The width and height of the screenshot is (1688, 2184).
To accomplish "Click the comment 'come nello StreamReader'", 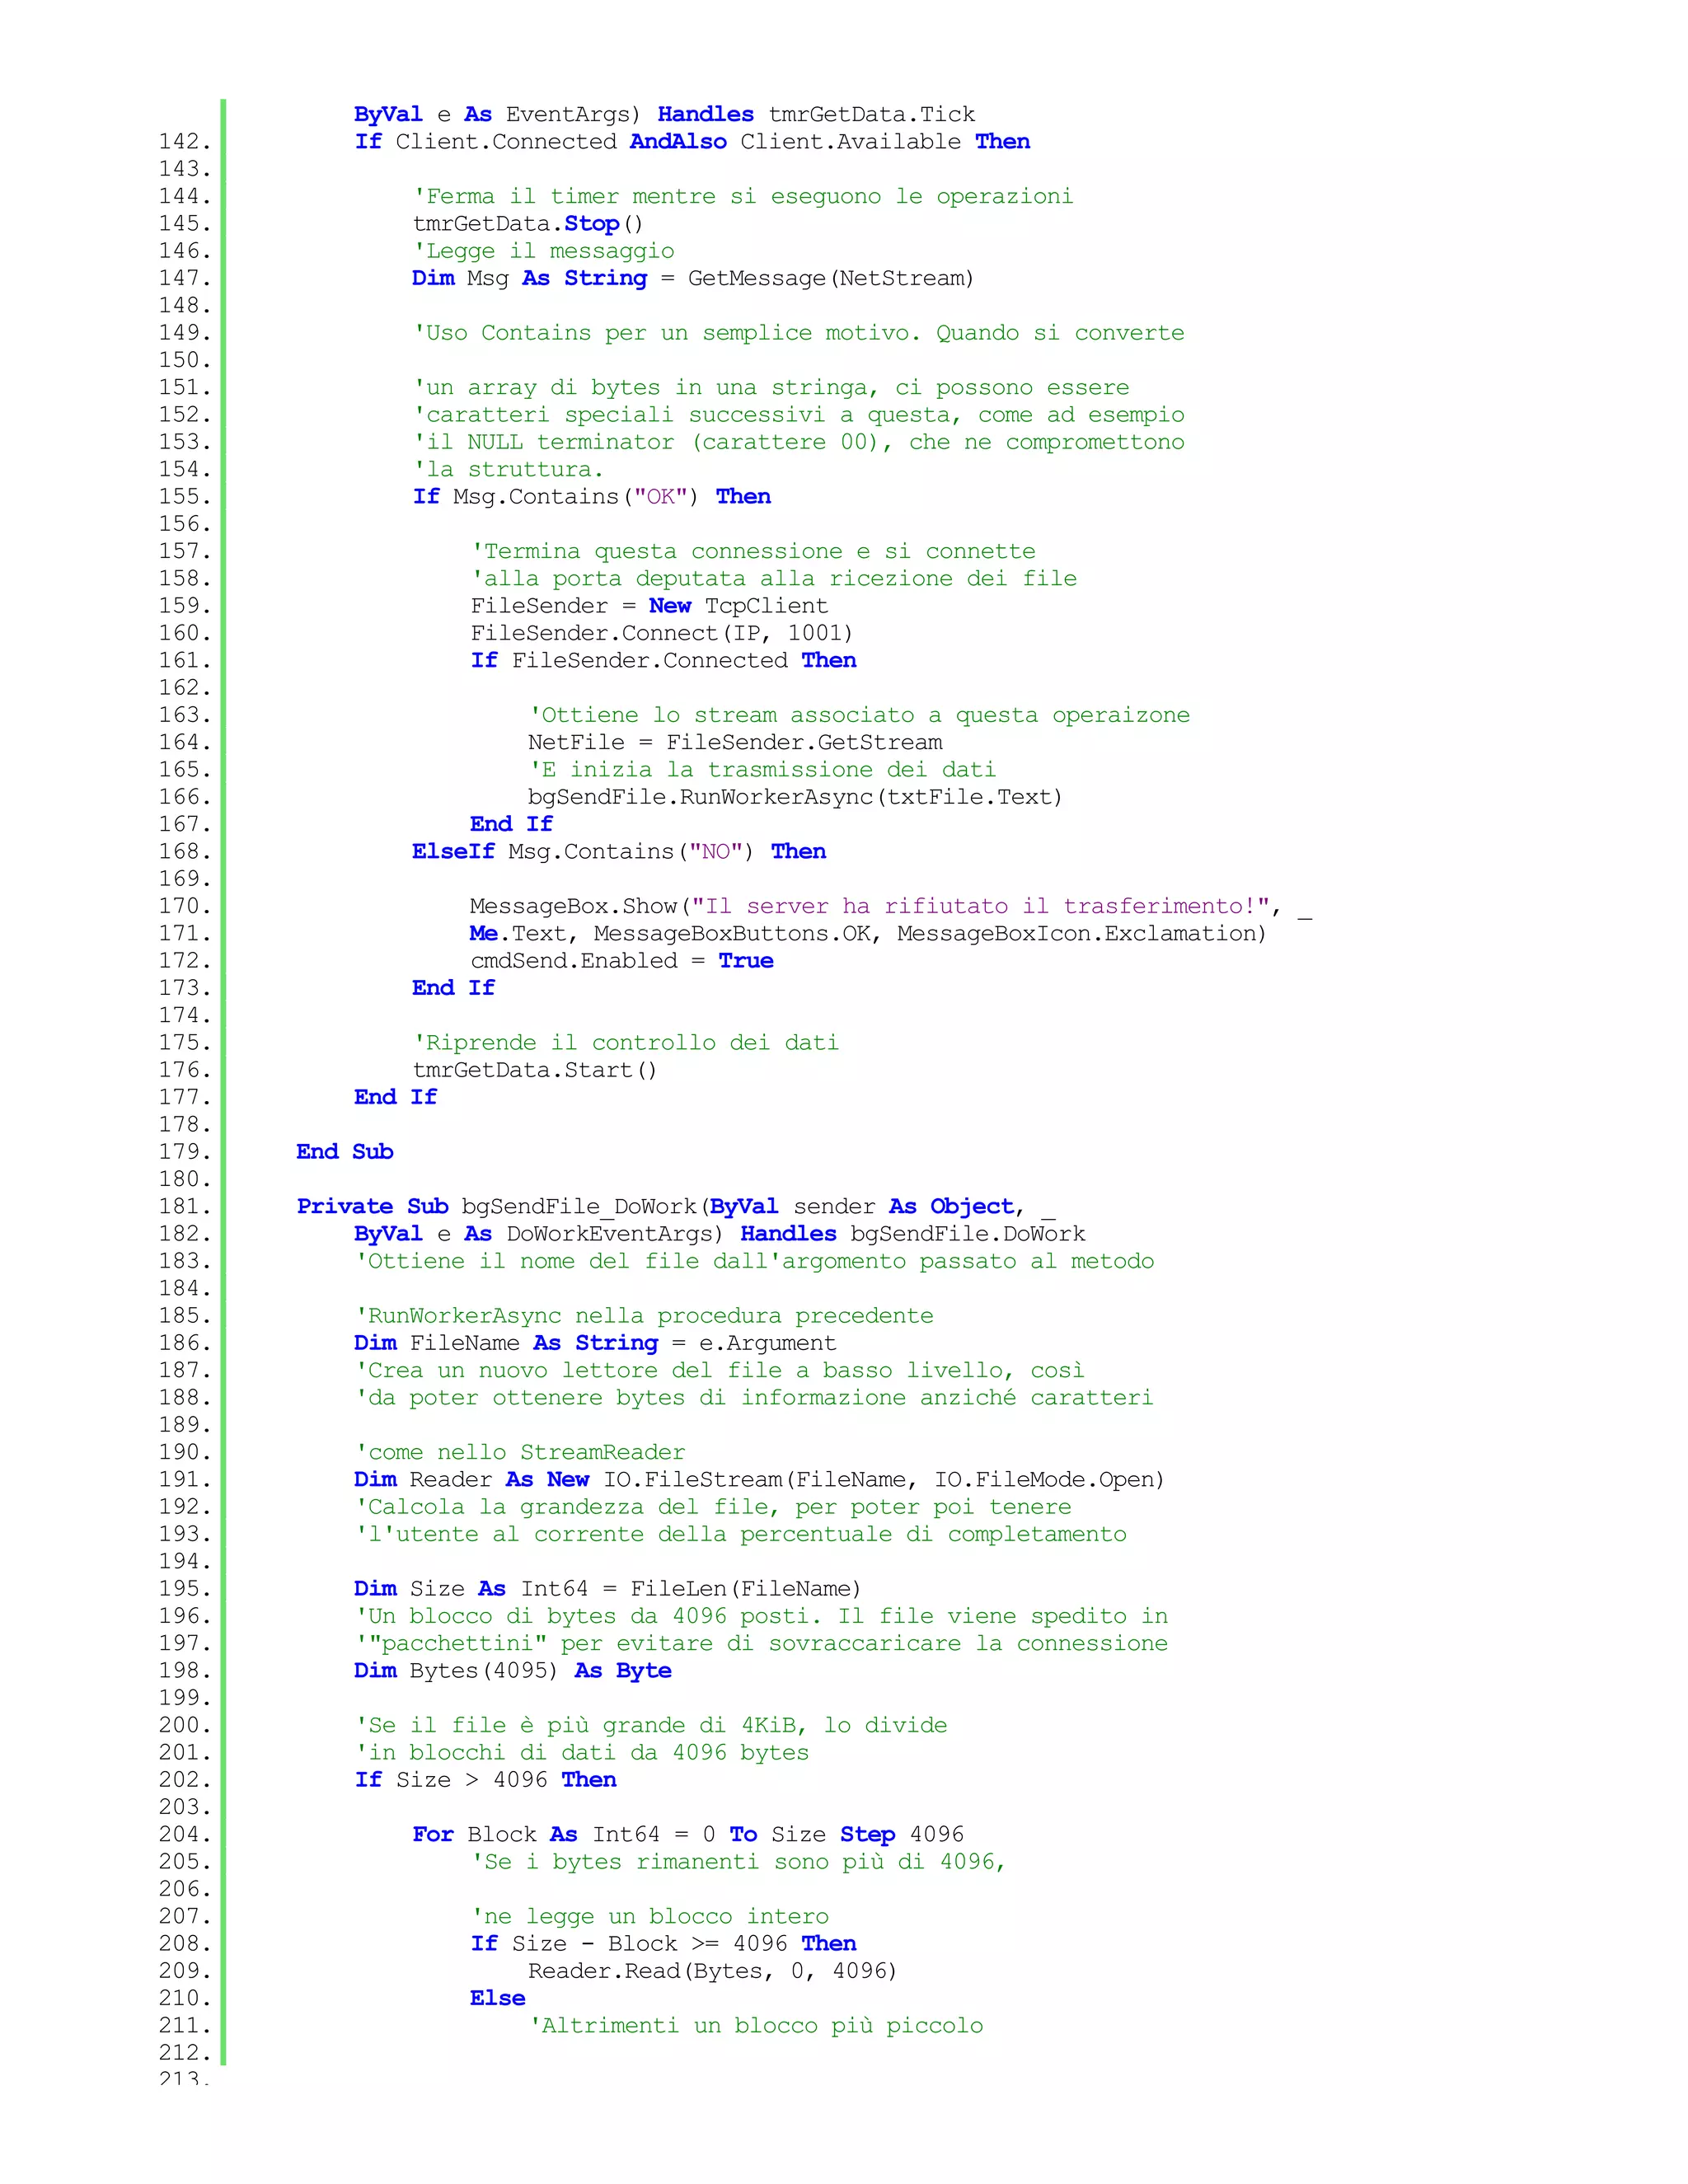I will coord(520,1452).
